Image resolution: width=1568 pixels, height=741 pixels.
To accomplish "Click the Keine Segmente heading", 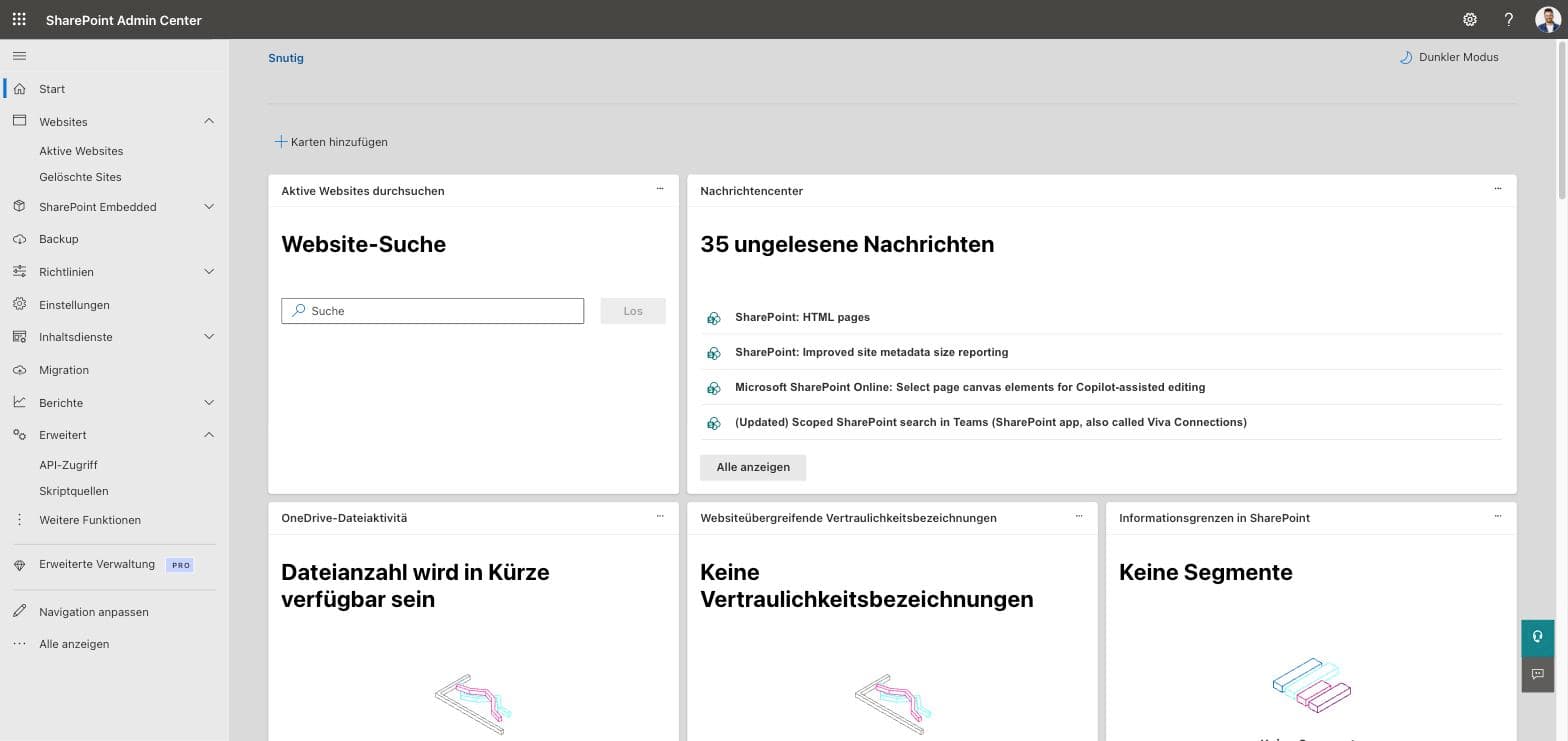I will tap(1205, 572).
